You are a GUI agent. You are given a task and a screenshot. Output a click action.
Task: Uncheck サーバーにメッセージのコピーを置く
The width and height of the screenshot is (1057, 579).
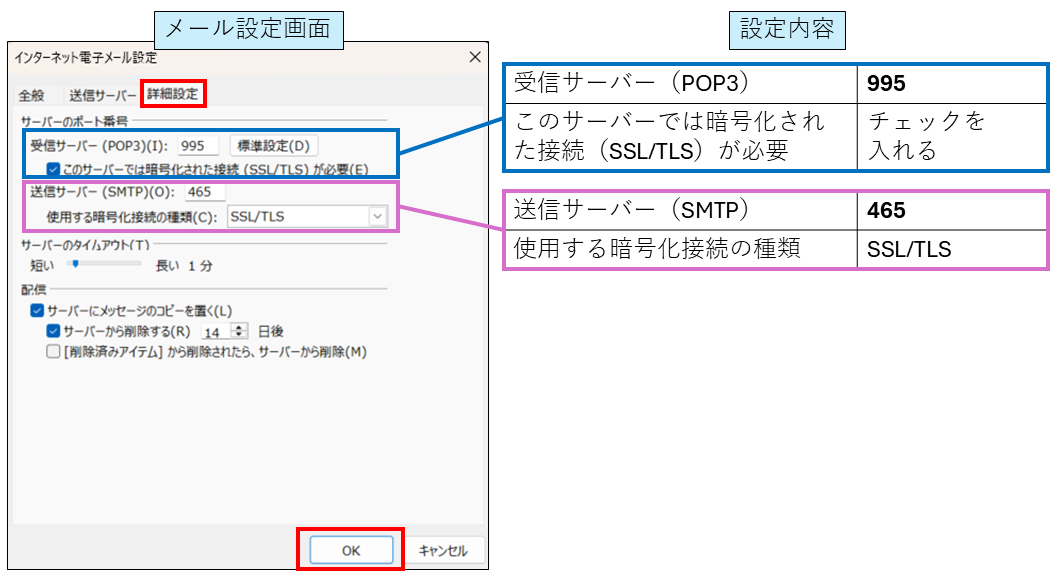37,310
